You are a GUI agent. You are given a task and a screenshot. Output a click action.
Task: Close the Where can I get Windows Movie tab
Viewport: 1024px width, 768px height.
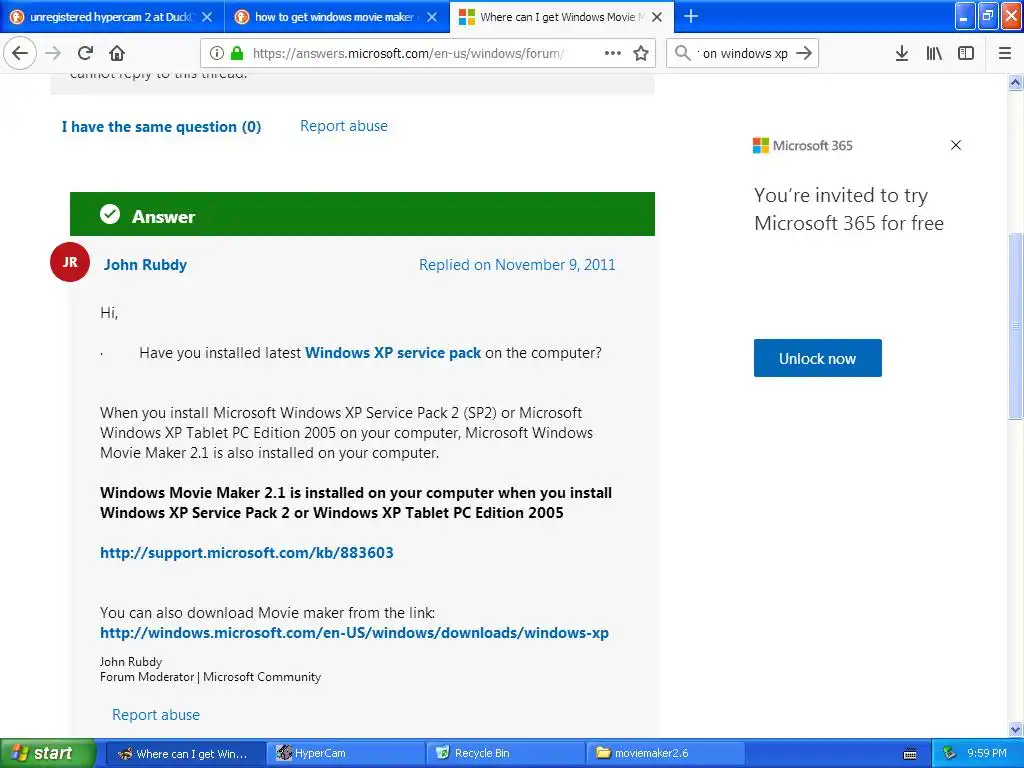[657, 17]
